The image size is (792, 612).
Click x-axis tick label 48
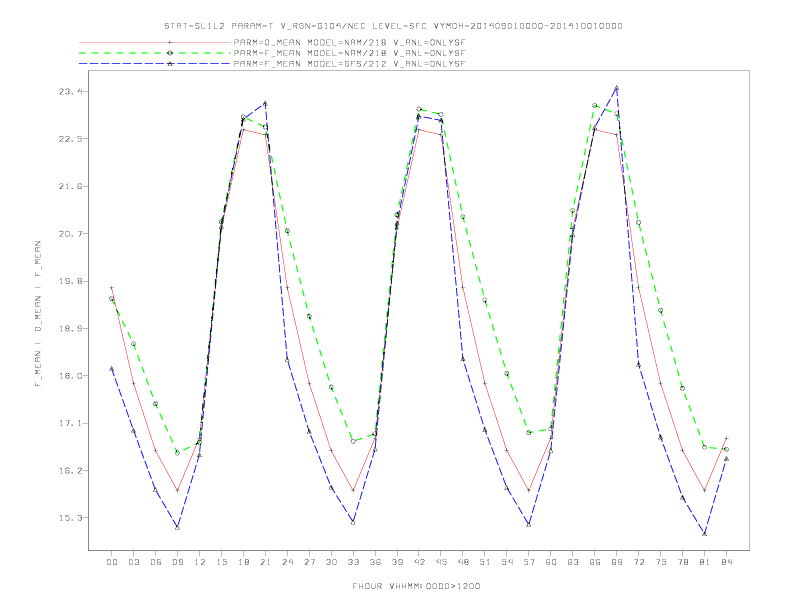[x=463, y=562]
